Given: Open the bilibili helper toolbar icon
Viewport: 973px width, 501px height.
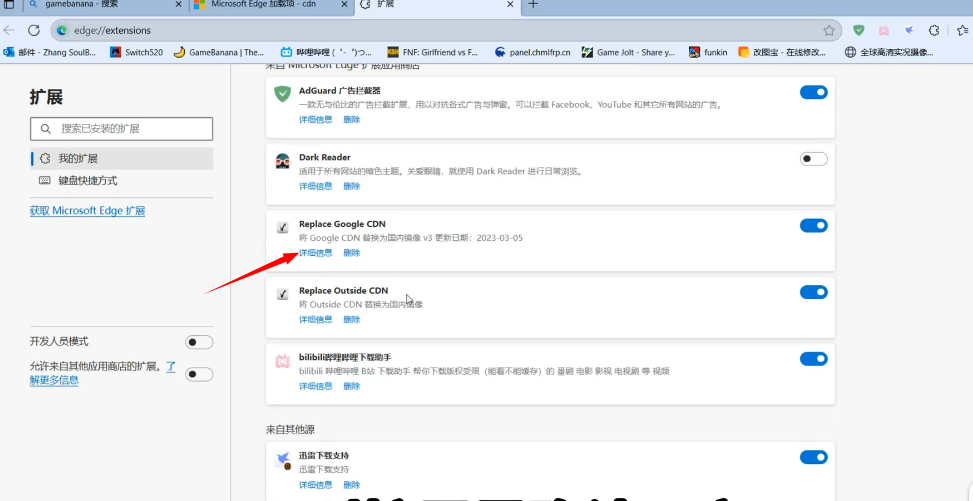Looking at the screenshot, I should [884, 30].
